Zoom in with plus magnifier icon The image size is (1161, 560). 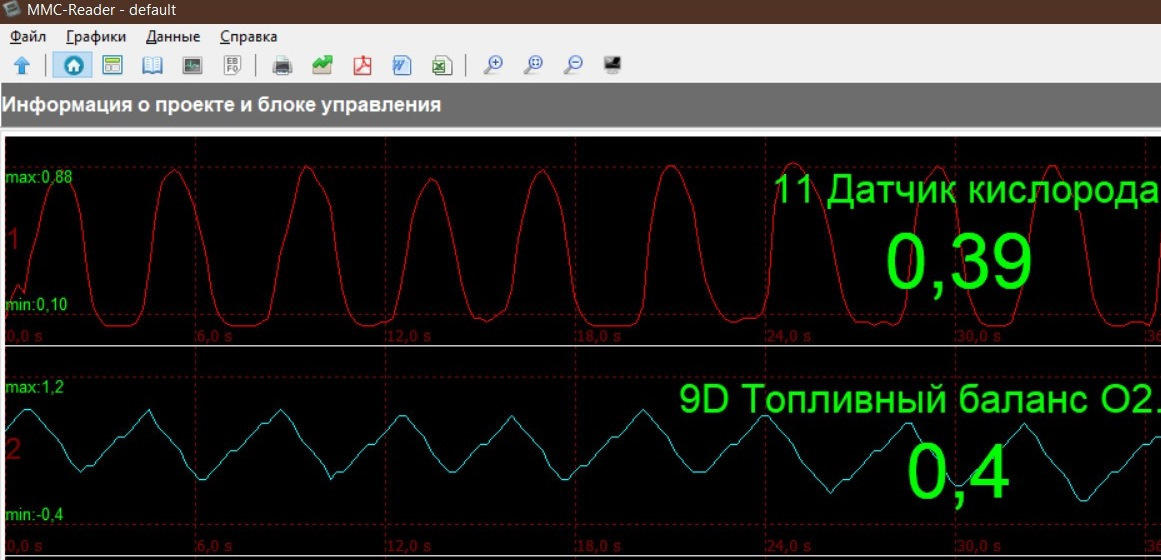(x=492, y=65)
